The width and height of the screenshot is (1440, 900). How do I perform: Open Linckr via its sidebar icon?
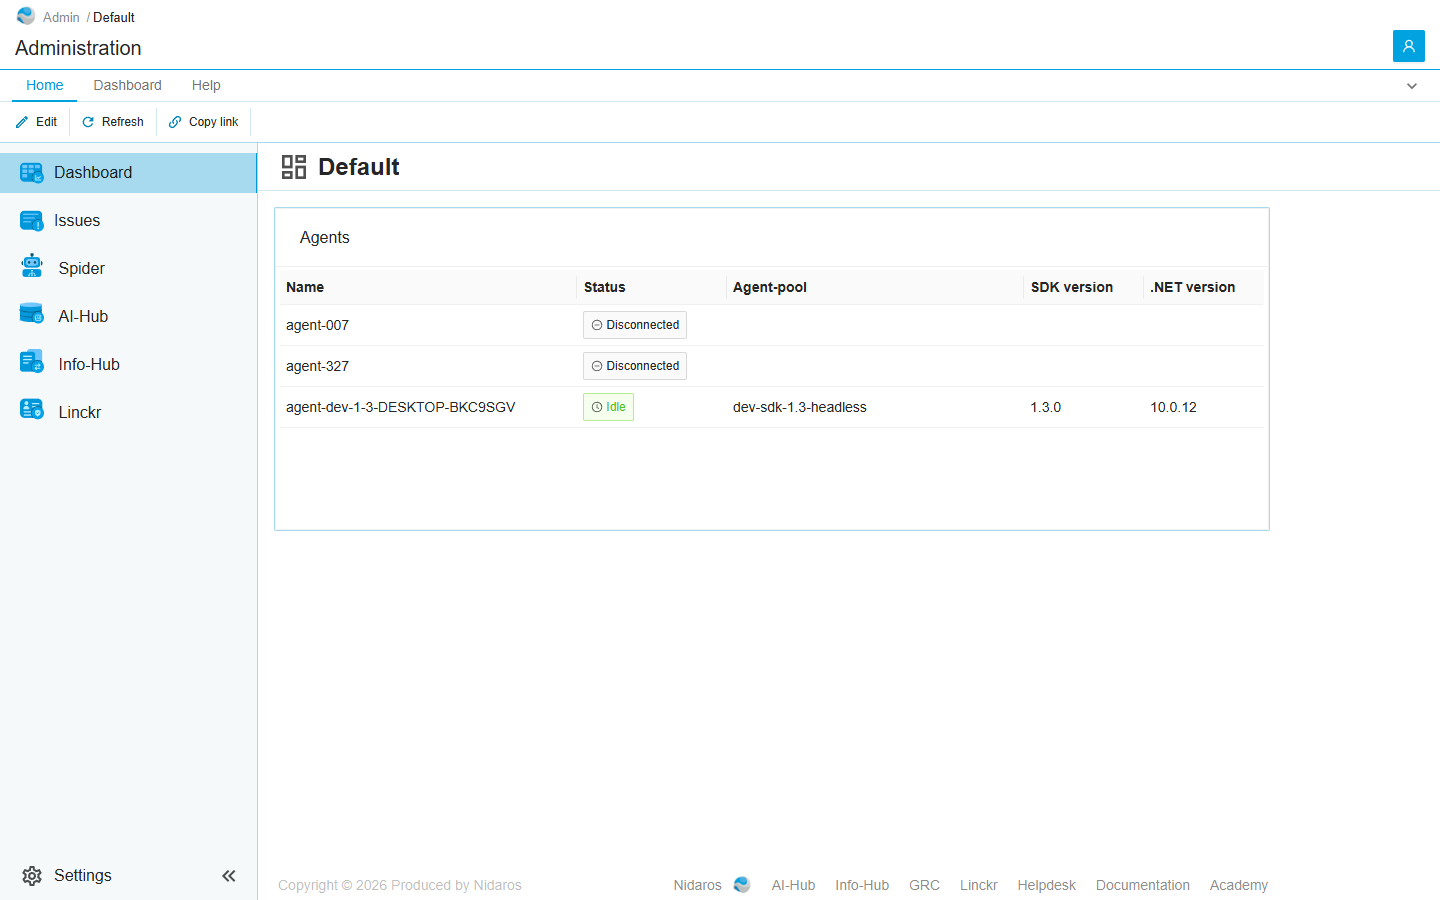(32, 410)
